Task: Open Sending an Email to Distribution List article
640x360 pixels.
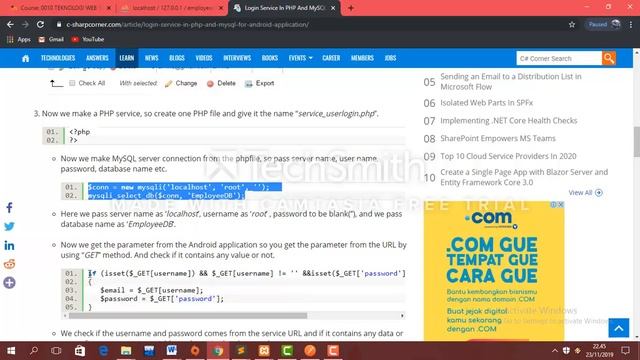Action: [511, 82]
